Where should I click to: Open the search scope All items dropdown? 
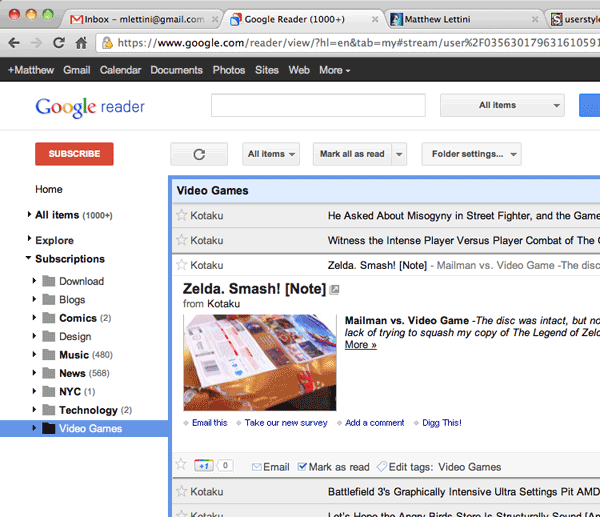click(502, 105)
